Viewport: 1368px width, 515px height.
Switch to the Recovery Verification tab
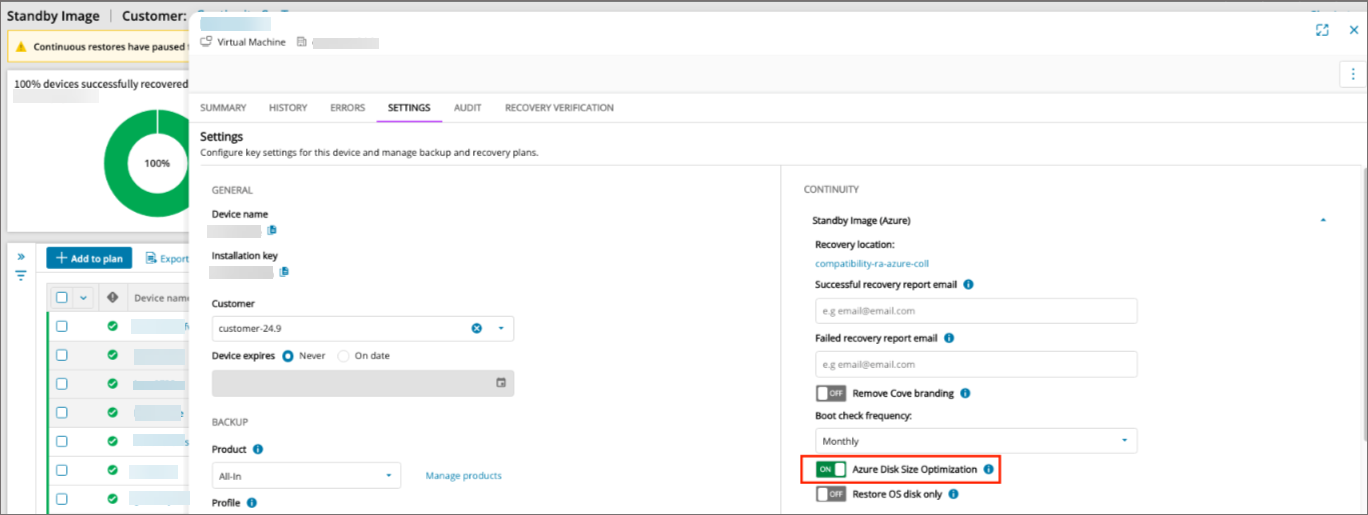tap(559, 108)
